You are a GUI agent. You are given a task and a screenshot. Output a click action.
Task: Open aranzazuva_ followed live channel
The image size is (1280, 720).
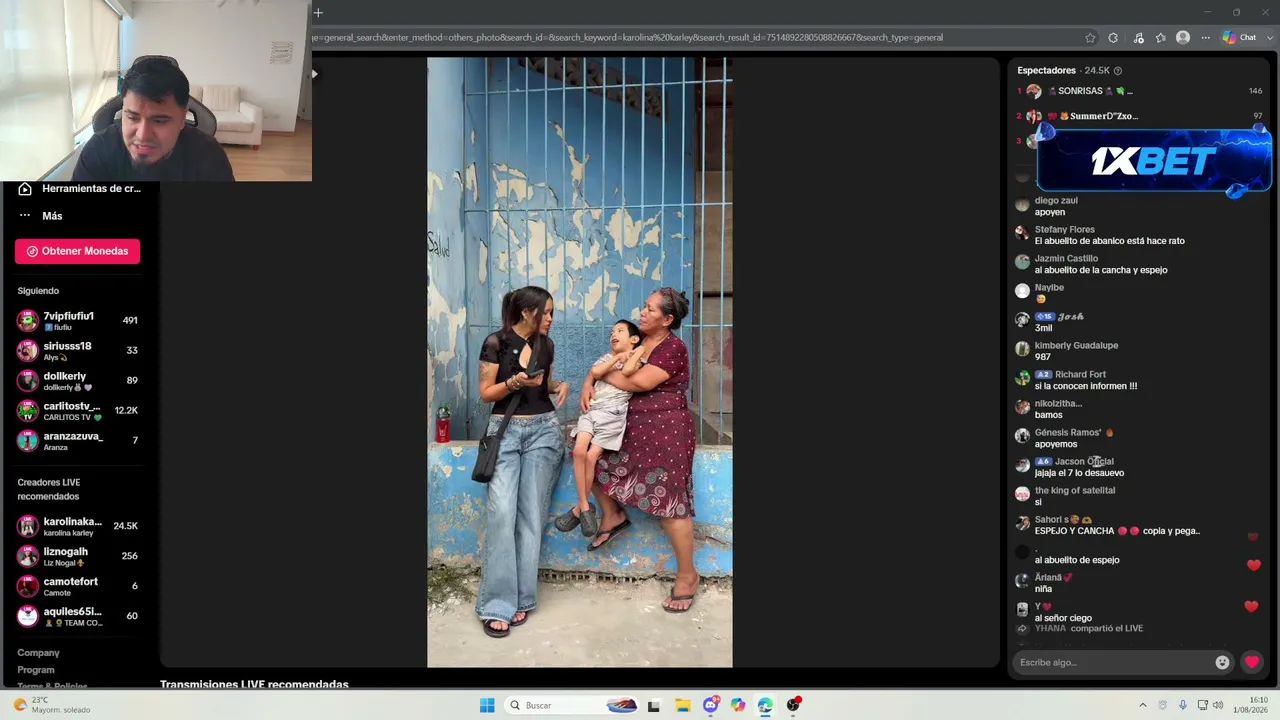[x=78, y=441]
